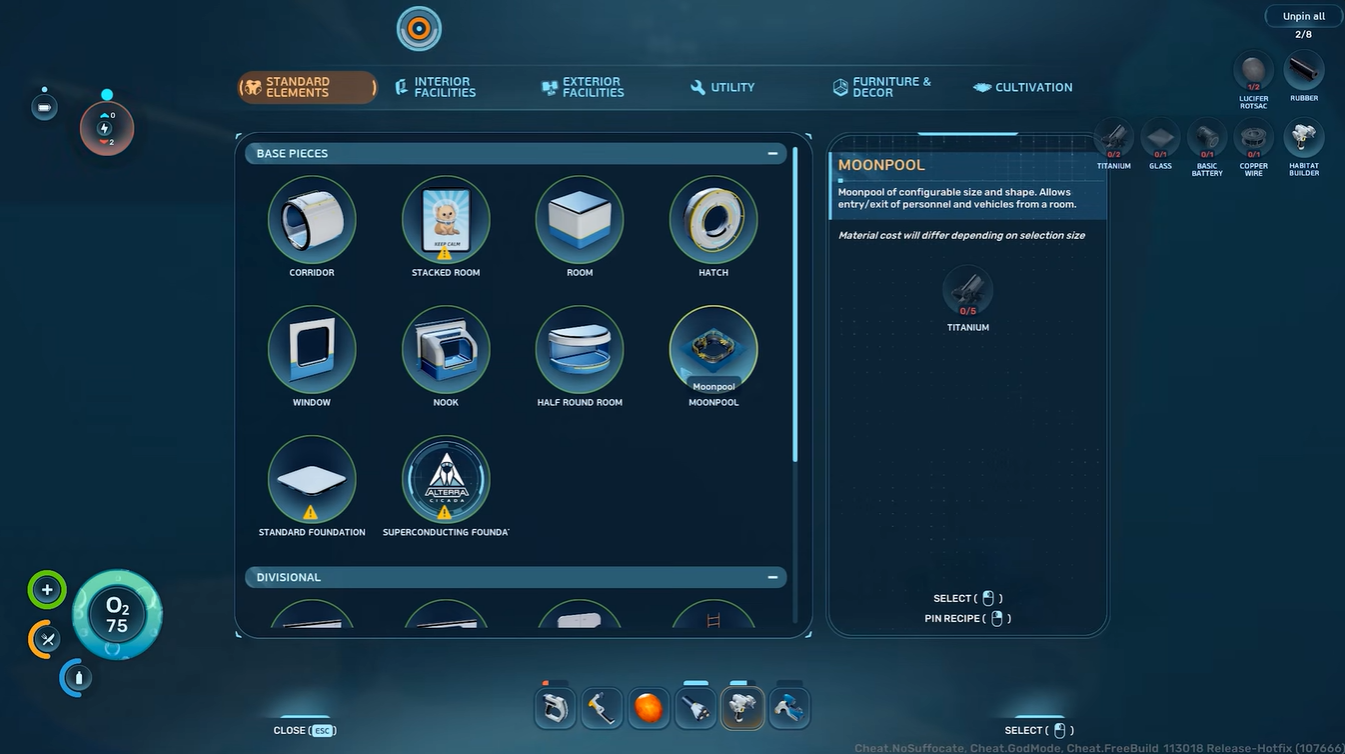
Task: Select the scanner tool in hotbar
Action: point(555,709)
